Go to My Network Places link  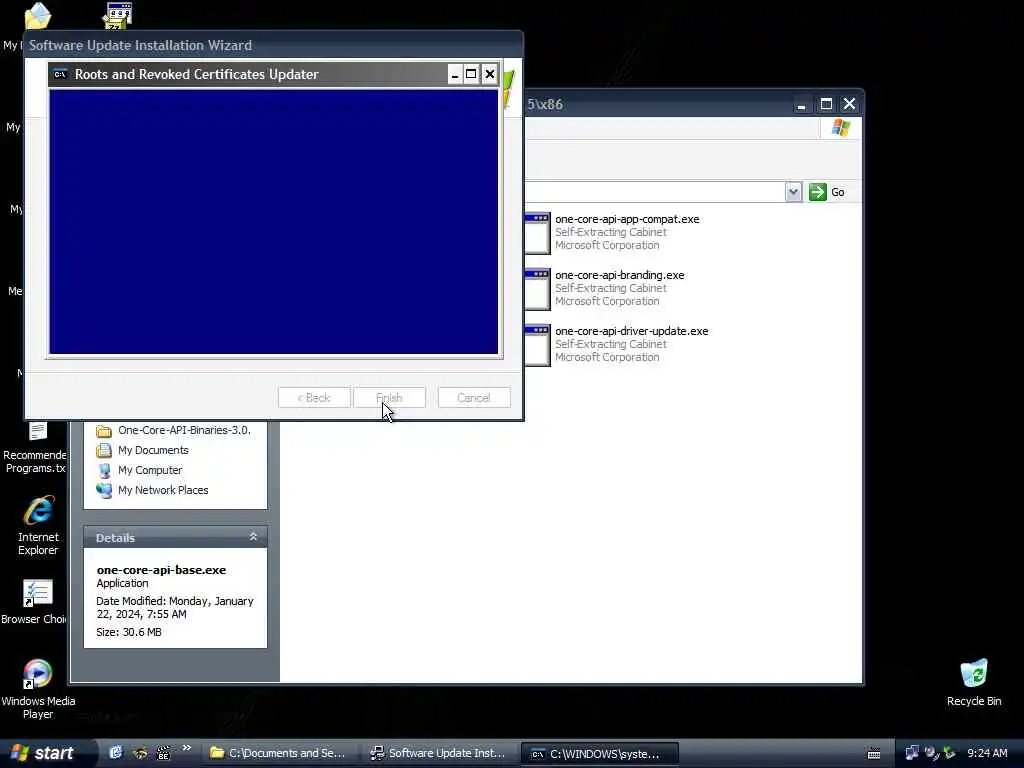click(152, 490)
